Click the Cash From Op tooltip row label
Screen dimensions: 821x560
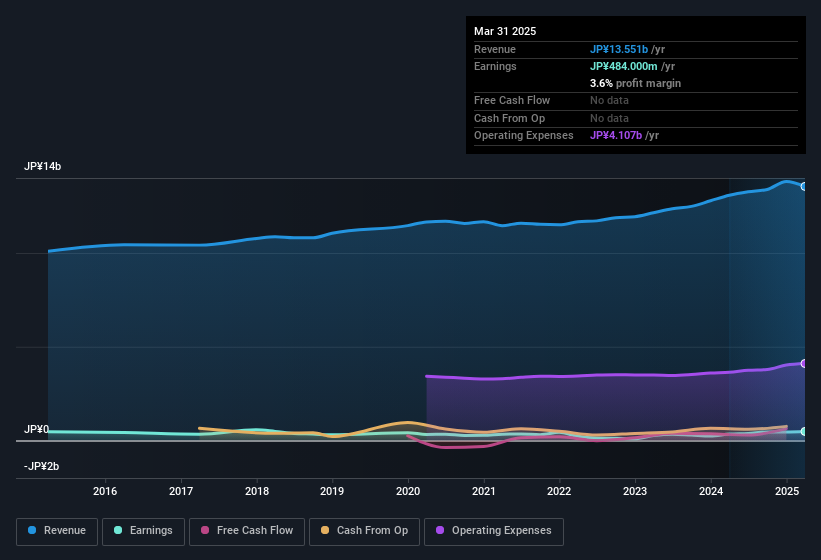[x=509, y=118]
